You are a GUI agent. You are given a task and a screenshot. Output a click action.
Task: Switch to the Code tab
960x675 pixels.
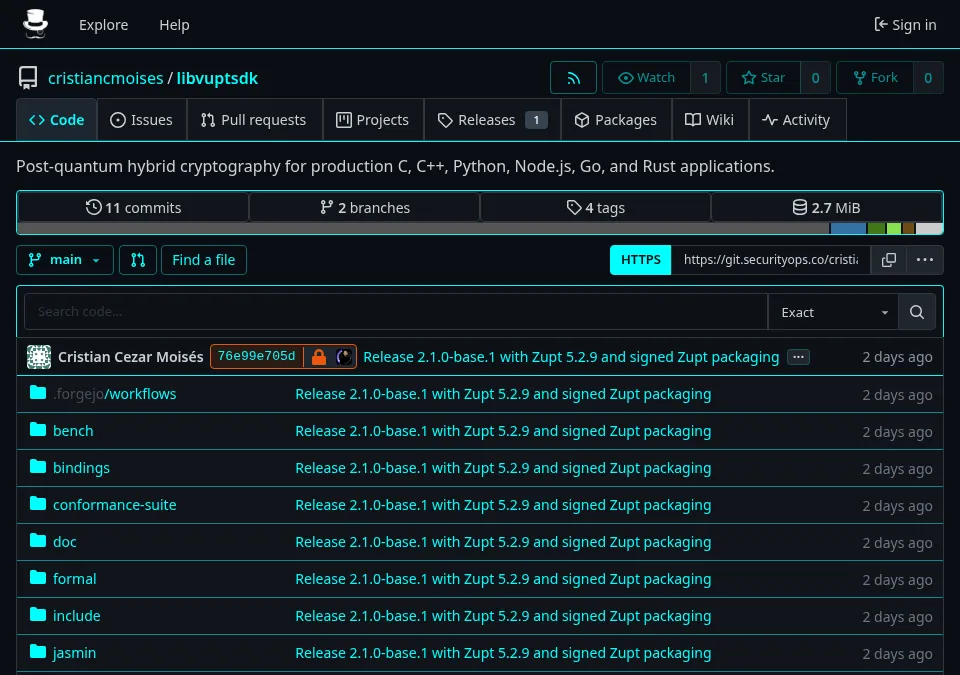tap(56, 120)
